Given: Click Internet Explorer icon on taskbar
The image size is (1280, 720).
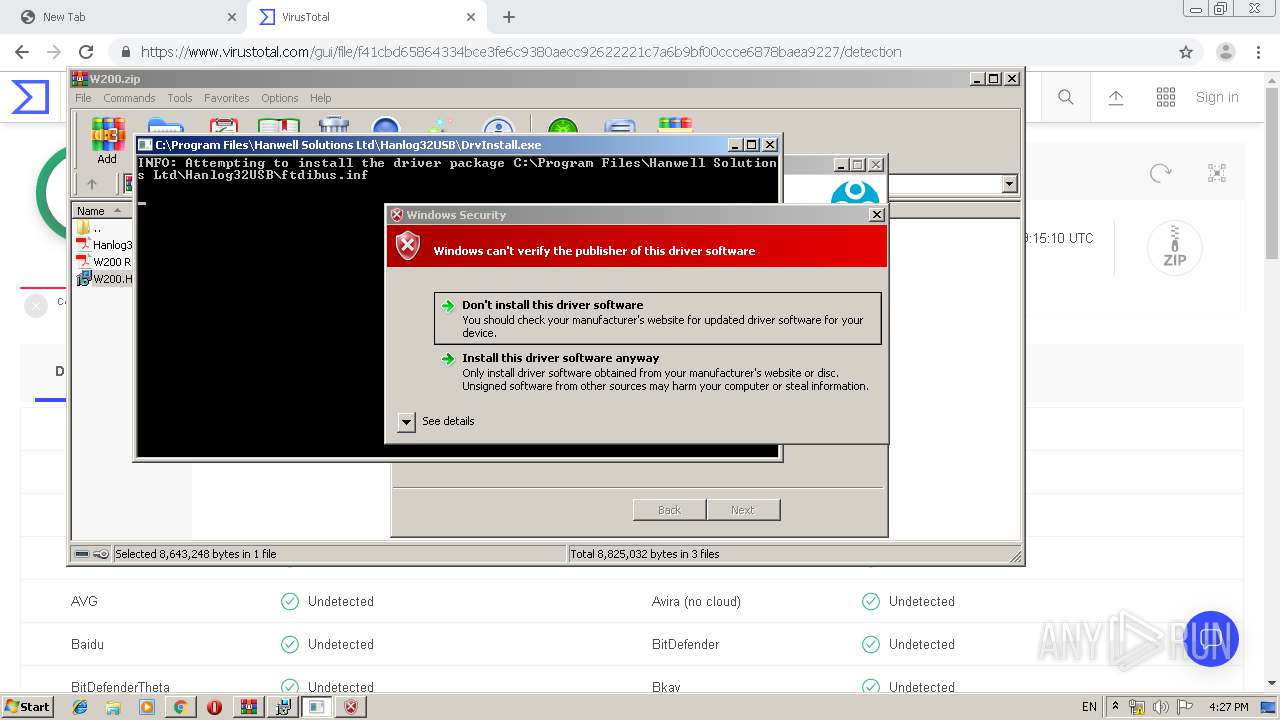Looking at the screenshot, I should [x=80, y=707].
